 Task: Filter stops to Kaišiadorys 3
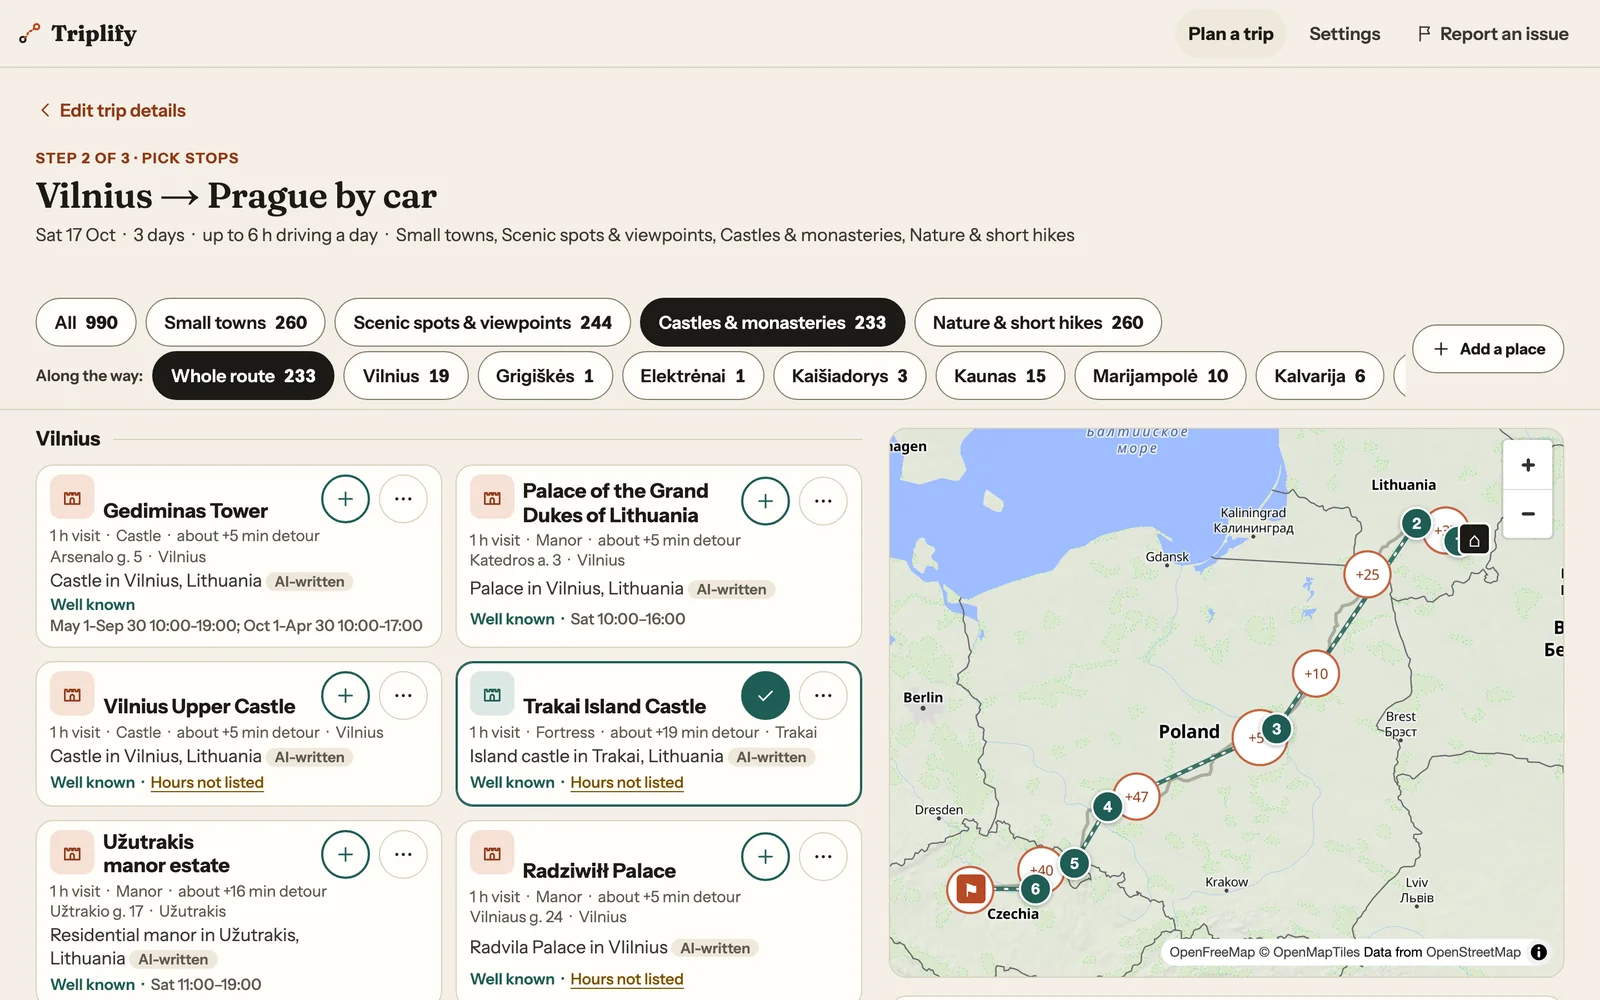(x=849, y=376)
